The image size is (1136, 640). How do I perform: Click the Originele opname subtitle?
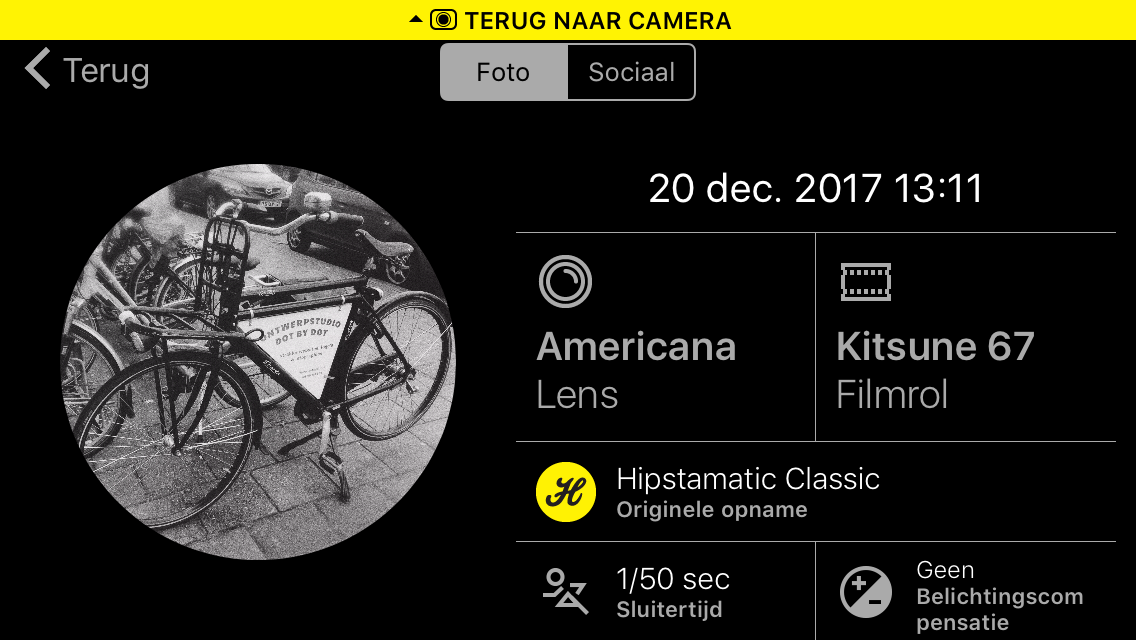[711, 510]
